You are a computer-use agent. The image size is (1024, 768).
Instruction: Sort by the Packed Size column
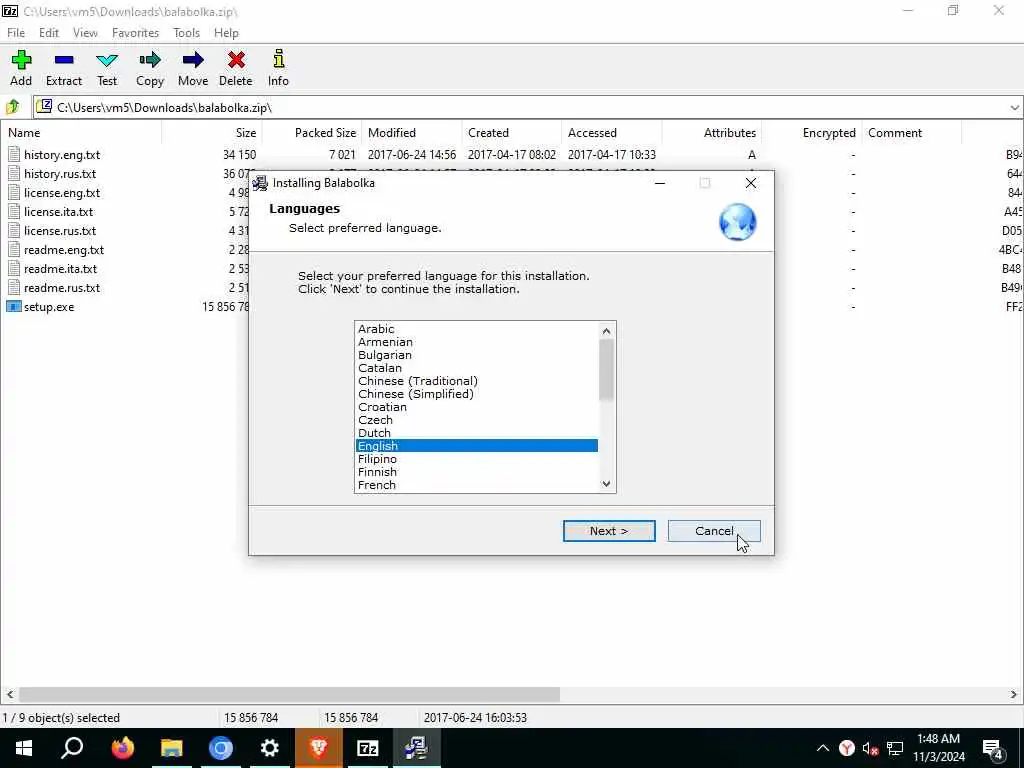pos(312,133)
